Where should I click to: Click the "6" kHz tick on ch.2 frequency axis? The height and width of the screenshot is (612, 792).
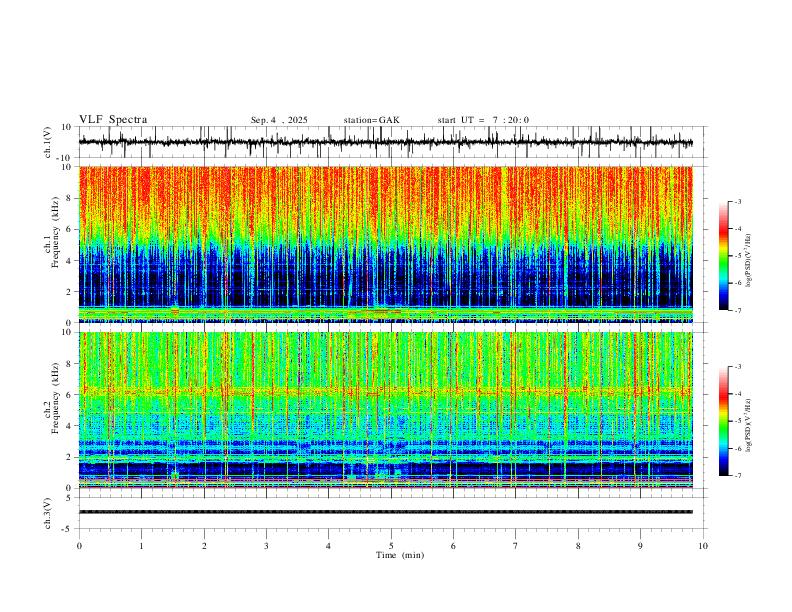point(70,395)
